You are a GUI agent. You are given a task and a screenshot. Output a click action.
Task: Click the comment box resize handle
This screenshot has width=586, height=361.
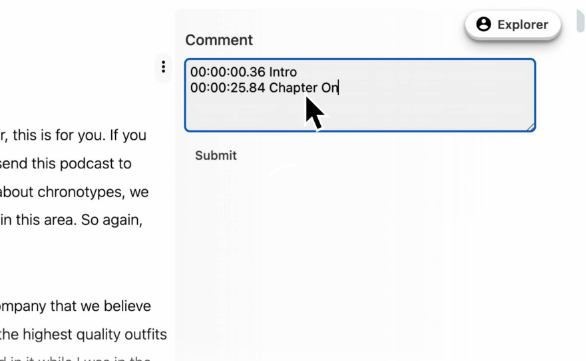tap(531, 127)
